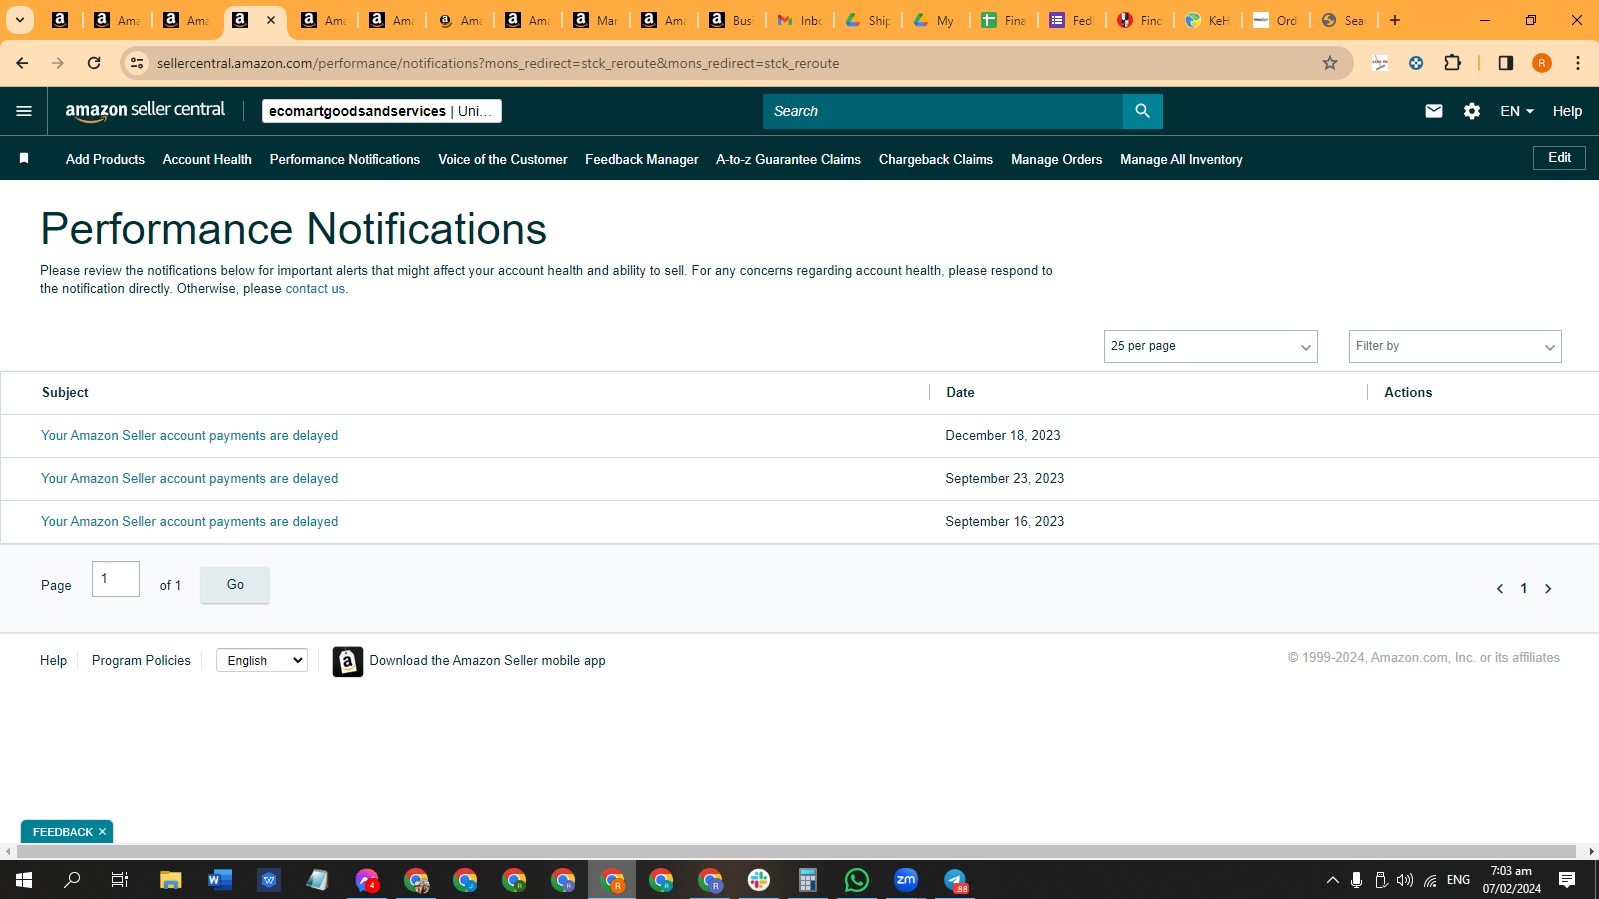This screenshot has height=899, width=1599.
Task: Click the amazon seller central logo
Action: click(x=146, y=111)
